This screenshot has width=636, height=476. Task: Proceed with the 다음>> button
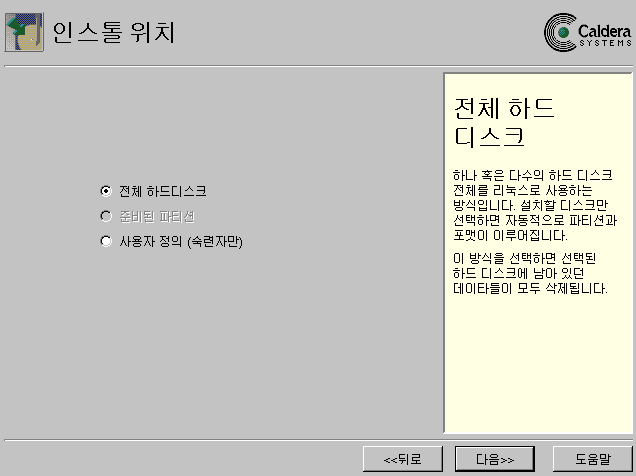(495, 459)
